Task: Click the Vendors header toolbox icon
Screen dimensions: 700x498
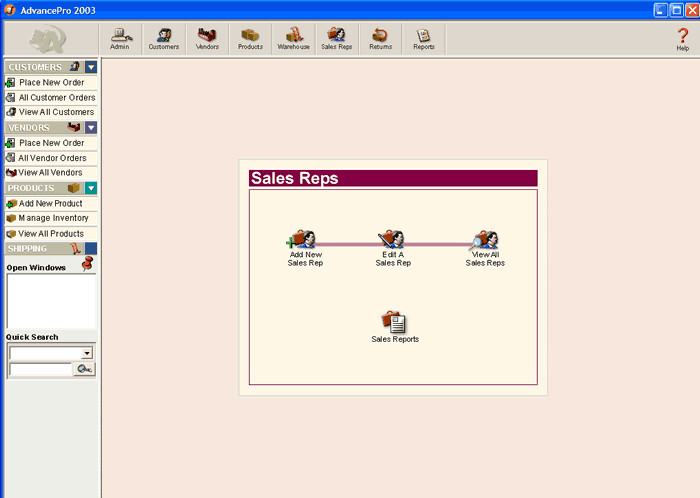Action: (74, 127)
